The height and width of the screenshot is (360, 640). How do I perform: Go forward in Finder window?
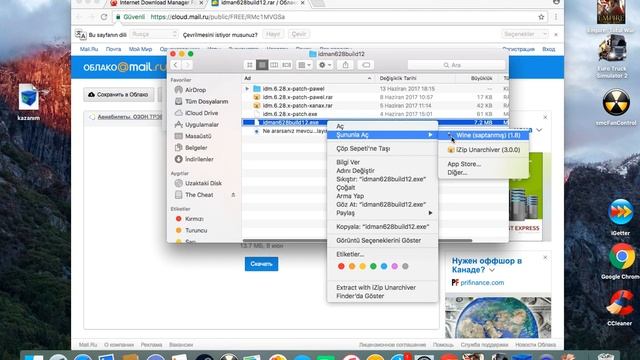tap(187, 65)
